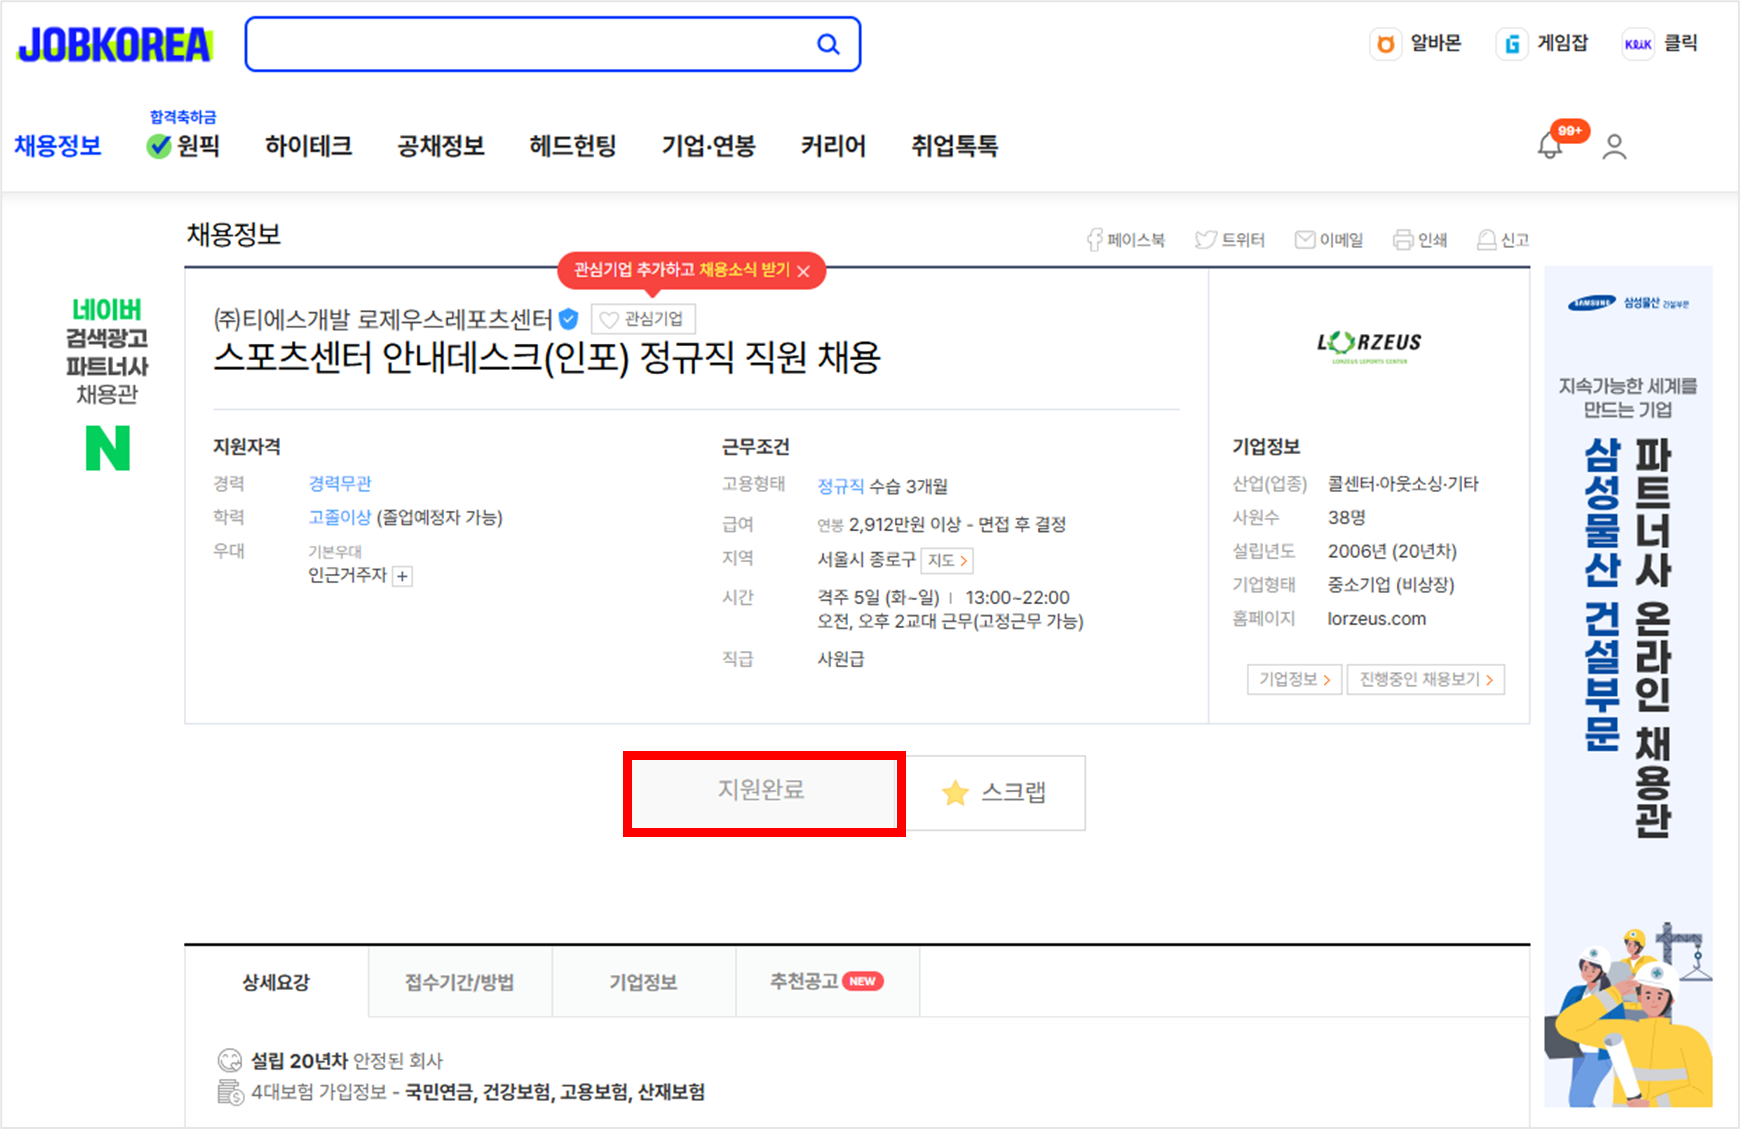Toggle the 관심기업 heart button

point(643,318)
